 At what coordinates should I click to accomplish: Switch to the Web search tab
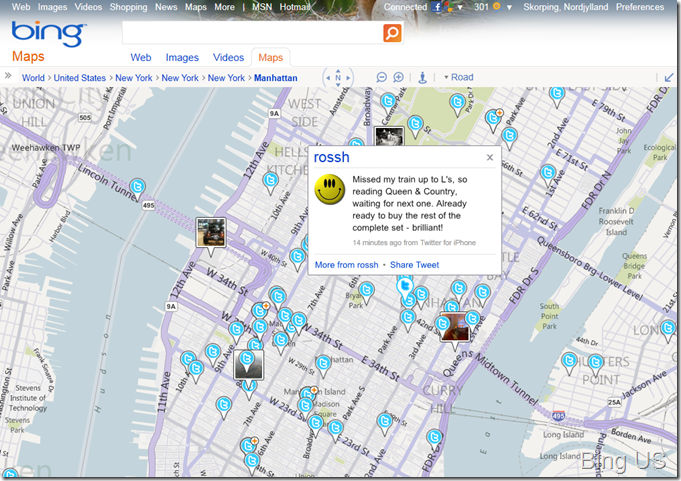tap(141, 57)
